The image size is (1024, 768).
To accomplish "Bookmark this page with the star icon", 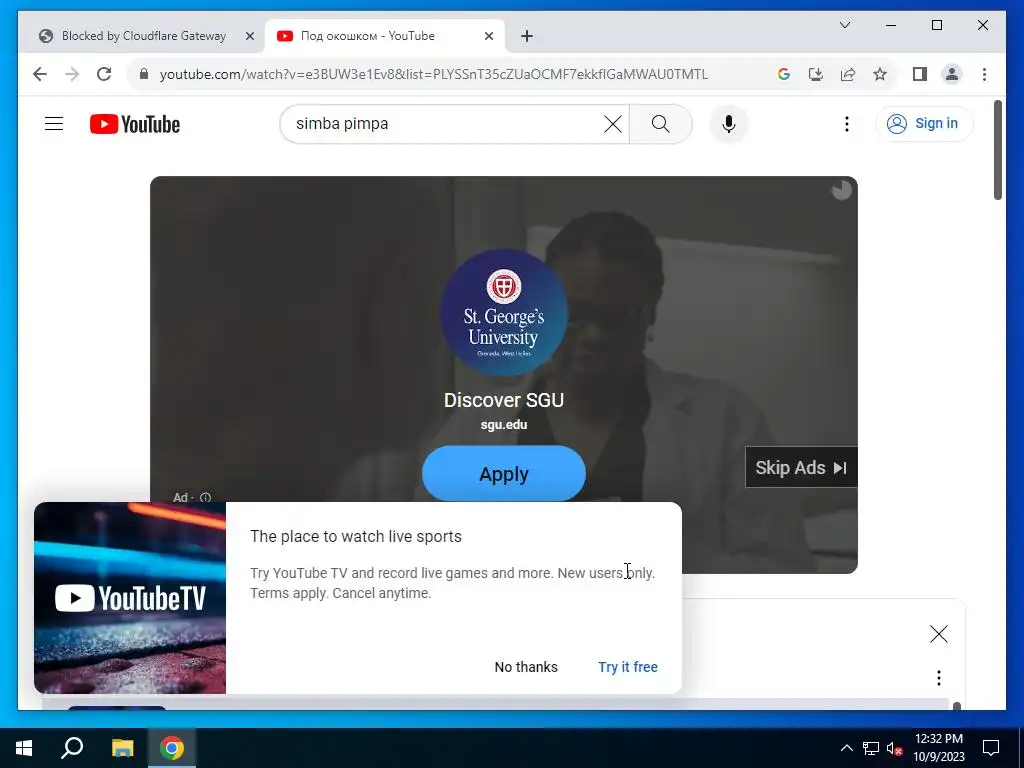I will (880, 74).
